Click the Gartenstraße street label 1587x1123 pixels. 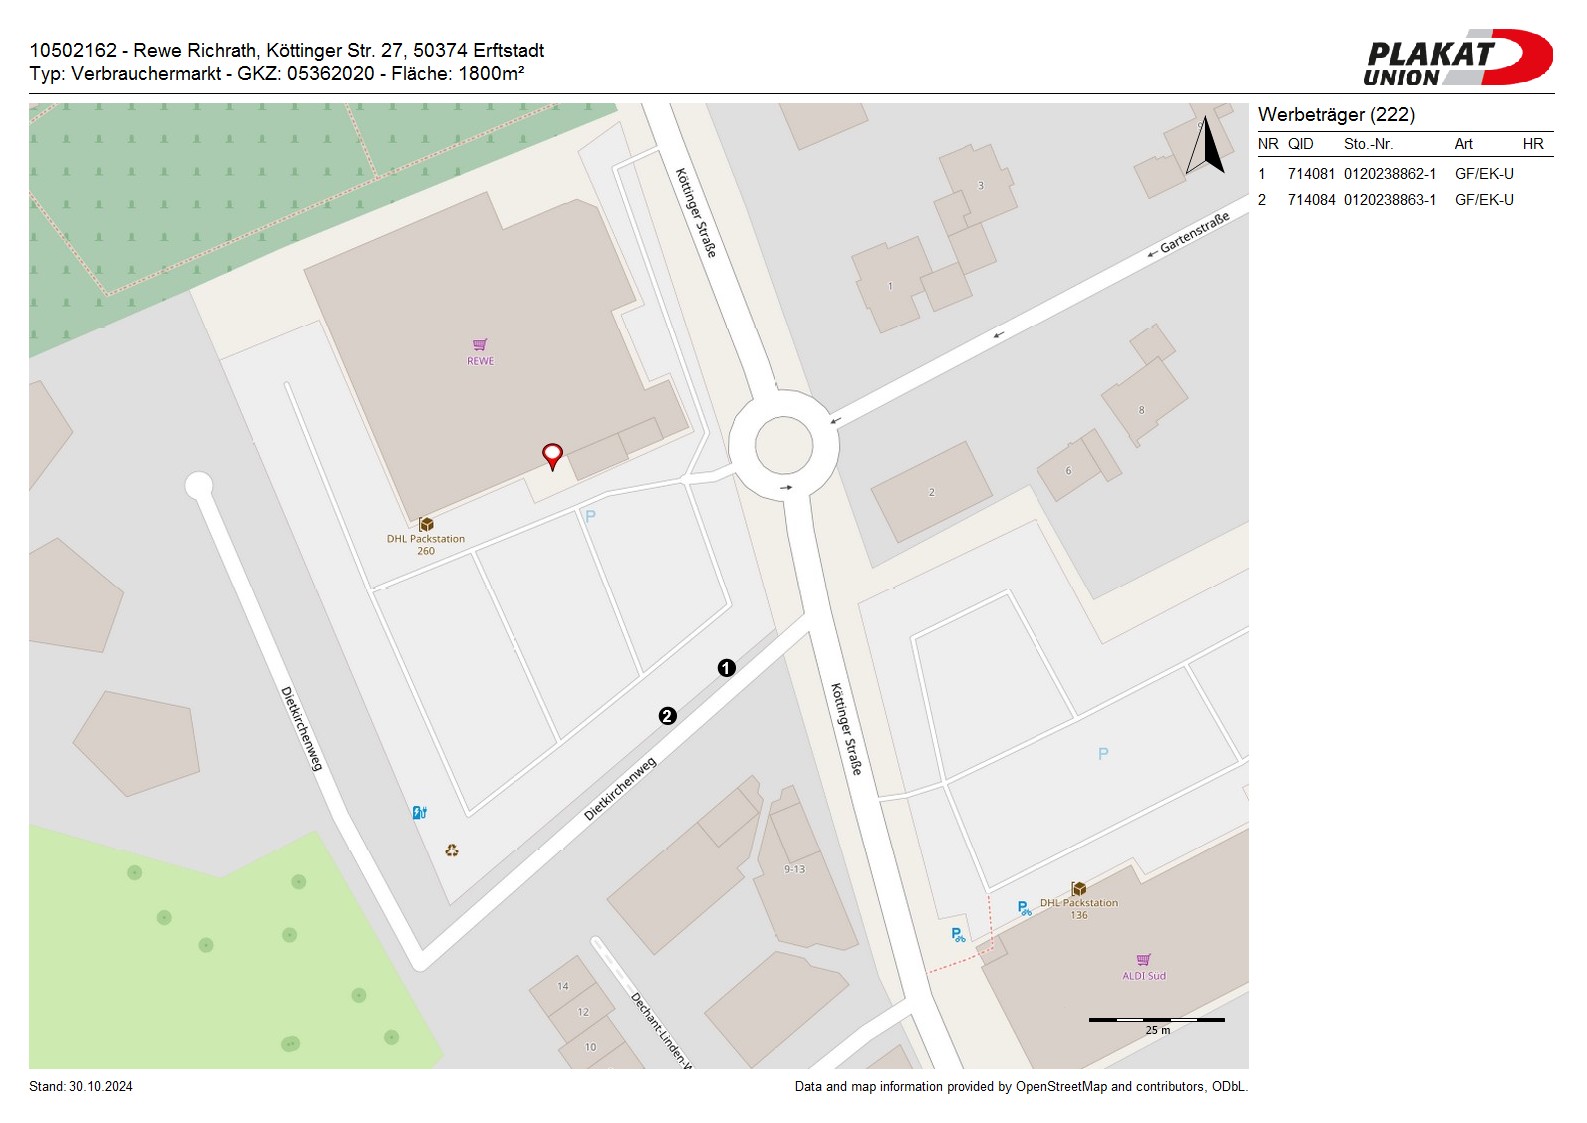(x=1194, y=233)
